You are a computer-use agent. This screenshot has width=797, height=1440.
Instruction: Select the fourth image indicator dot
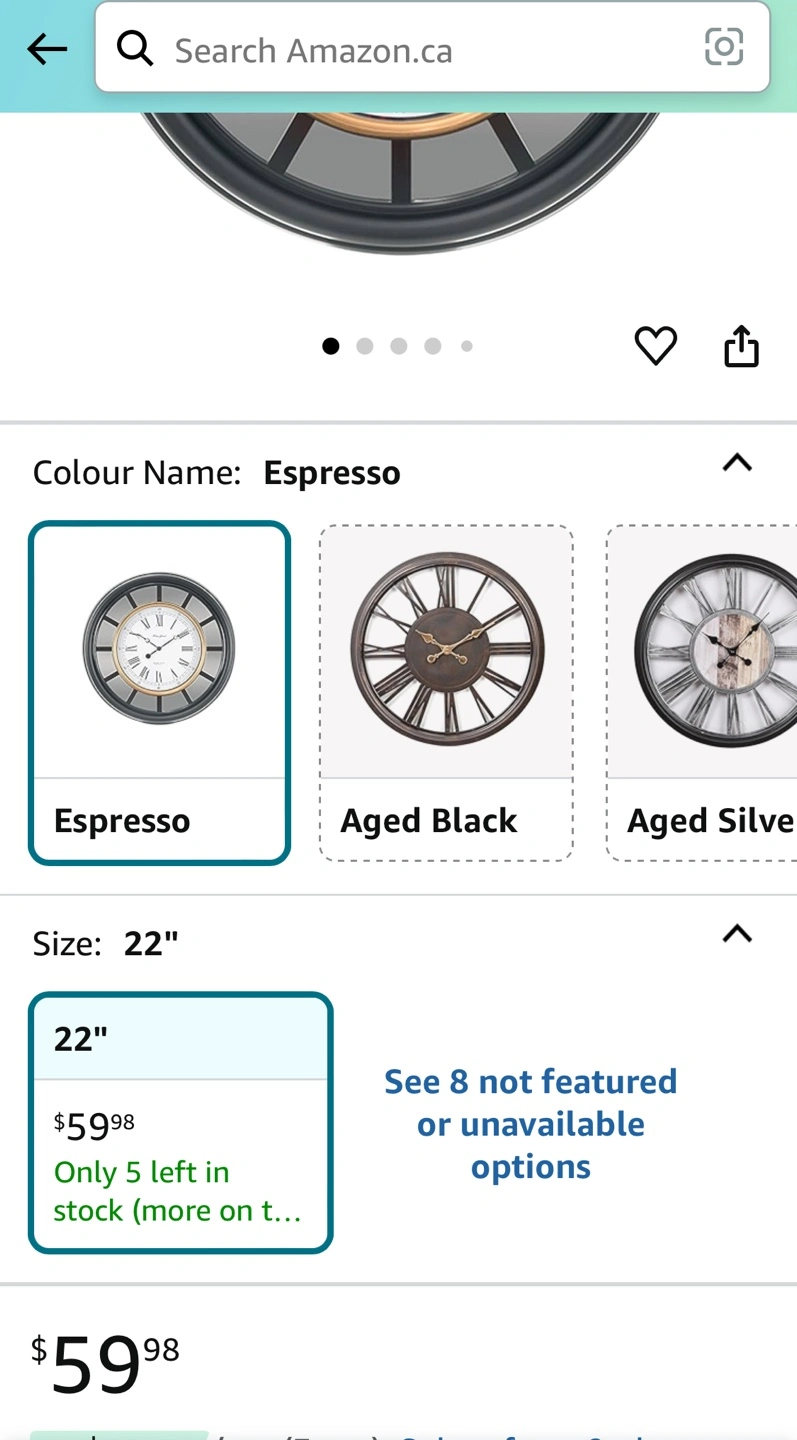pos(433,346)
